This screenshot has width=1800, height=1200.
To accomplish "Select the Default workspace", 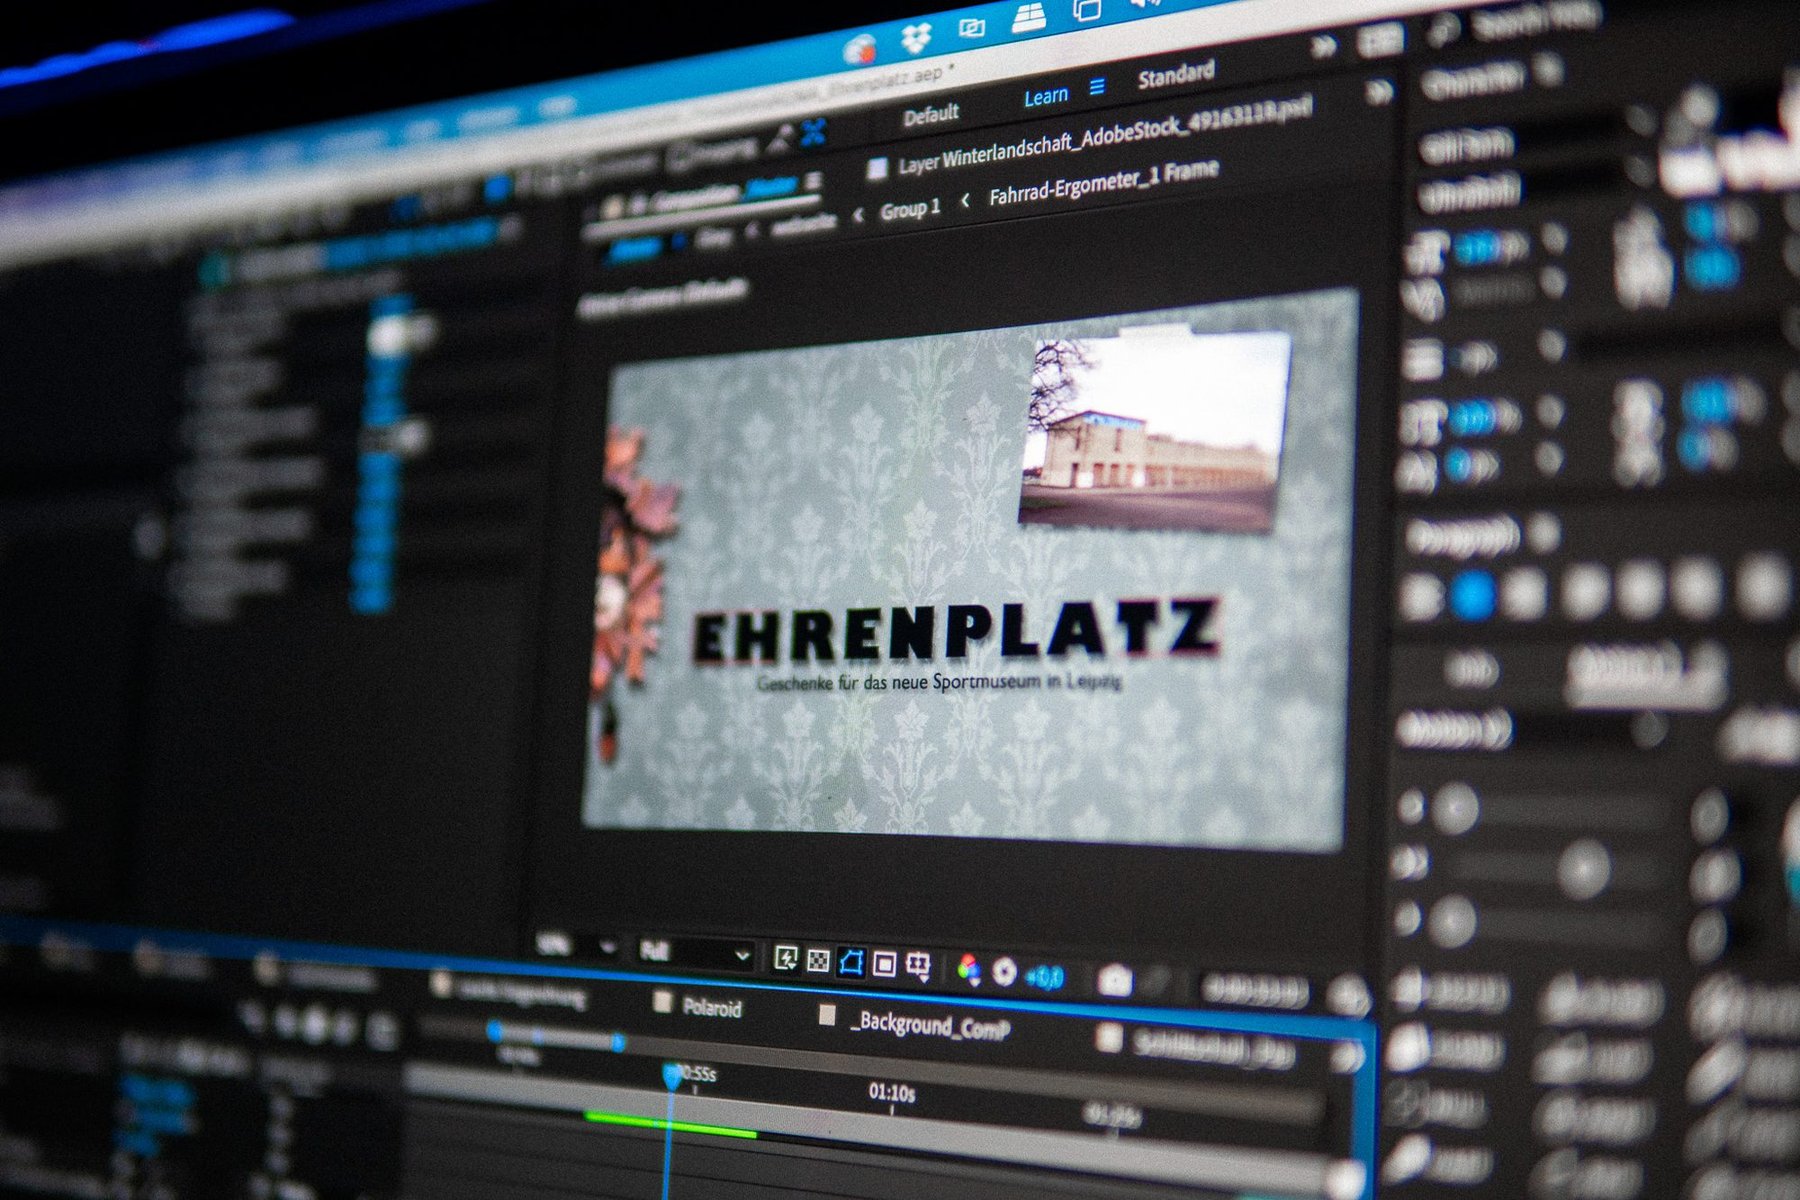I will pyautogui.click(x=931, y=115).
